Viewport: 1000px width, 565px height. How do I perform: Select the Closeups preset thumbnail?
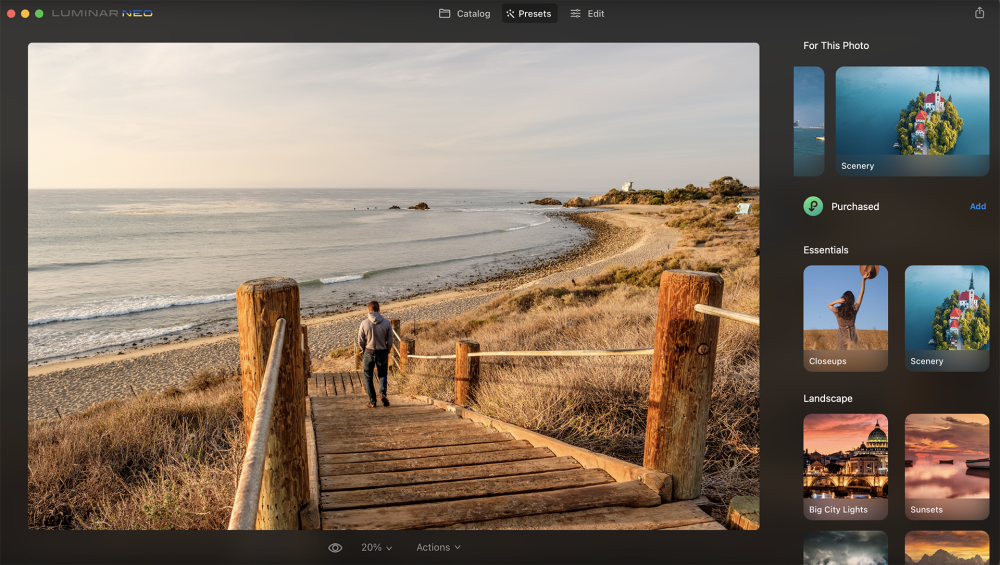pos(846,318)
